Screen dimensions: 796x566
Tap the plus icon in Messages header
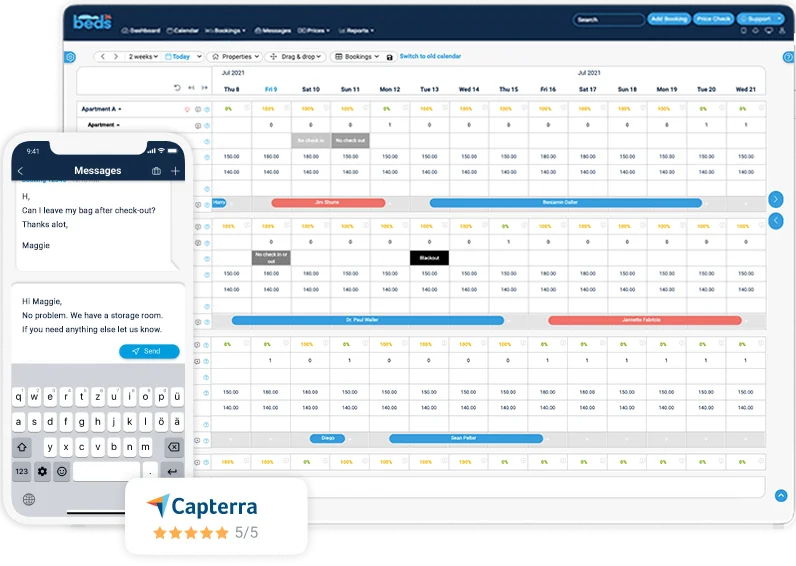[x=175, y=171]
